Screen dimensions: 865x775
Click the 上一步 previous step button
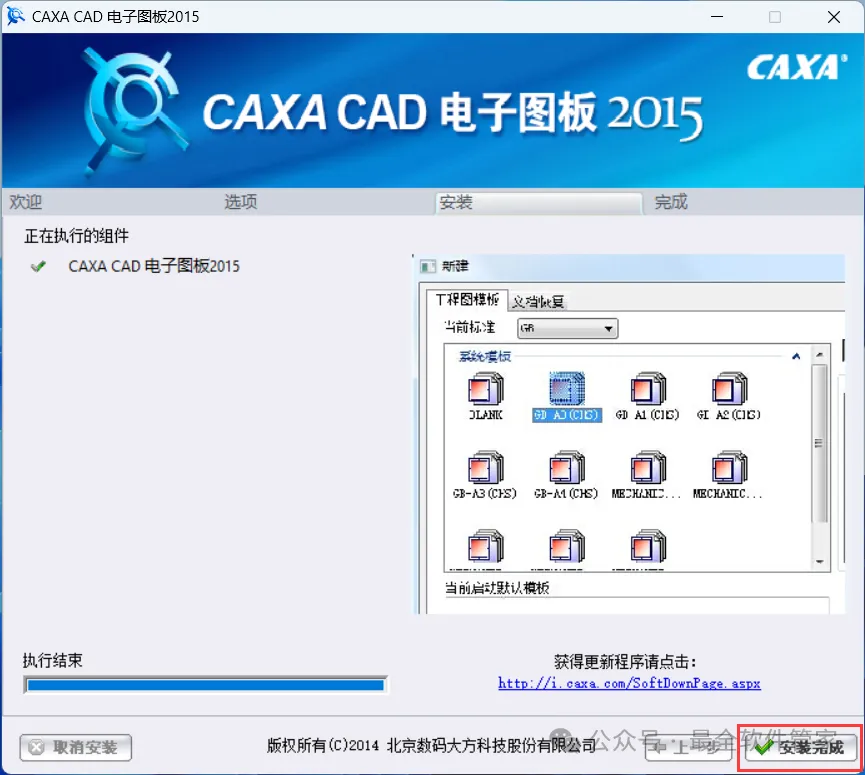pos(688,747)
